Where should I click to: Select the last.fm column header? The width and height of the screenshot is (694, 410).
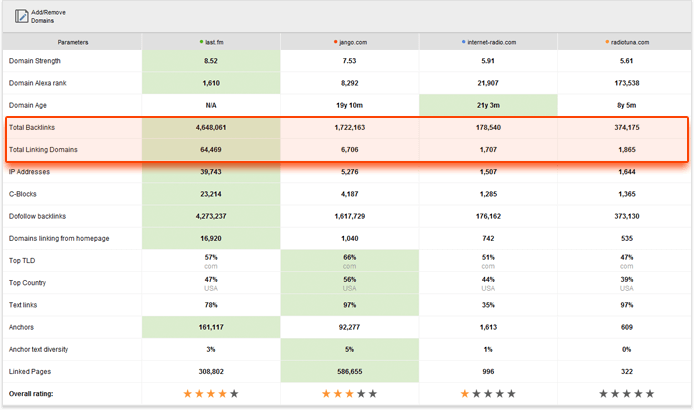point(211,42)
